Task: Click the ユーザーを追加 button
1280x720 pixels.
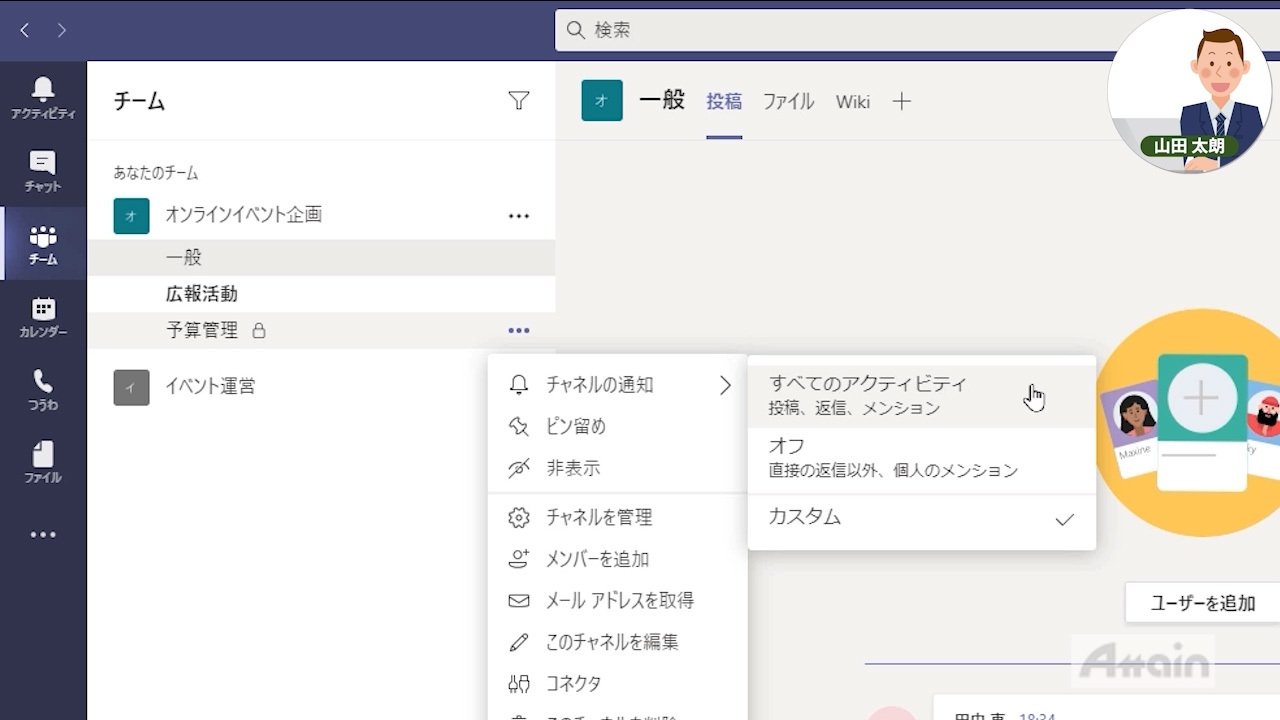Action: coord(1201,603)
